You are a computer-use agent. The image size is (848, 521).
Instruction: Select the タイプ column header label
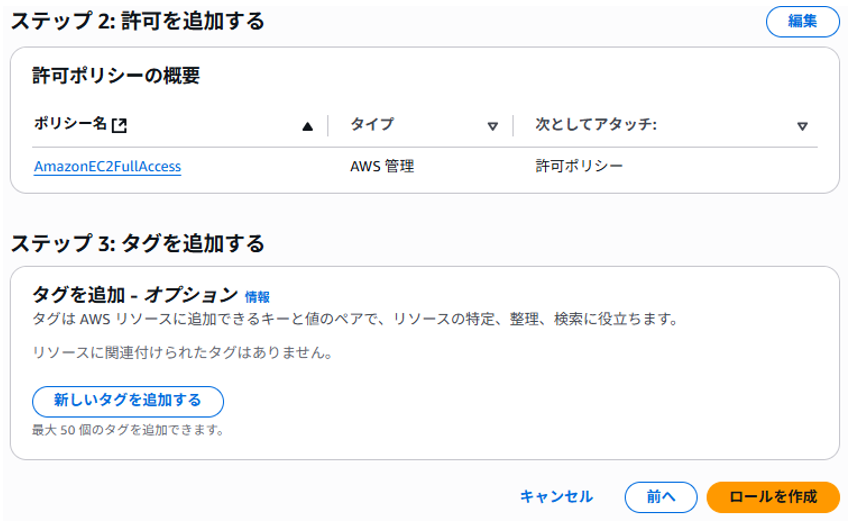click(371, 125)
